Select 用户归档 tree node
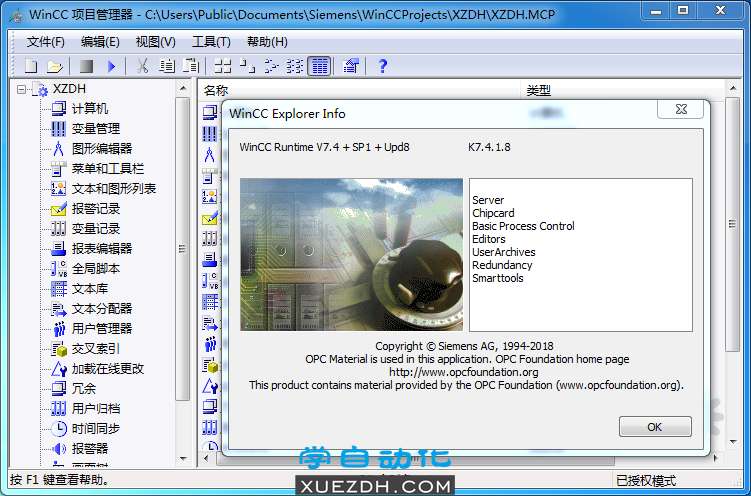 coord(96,408)
